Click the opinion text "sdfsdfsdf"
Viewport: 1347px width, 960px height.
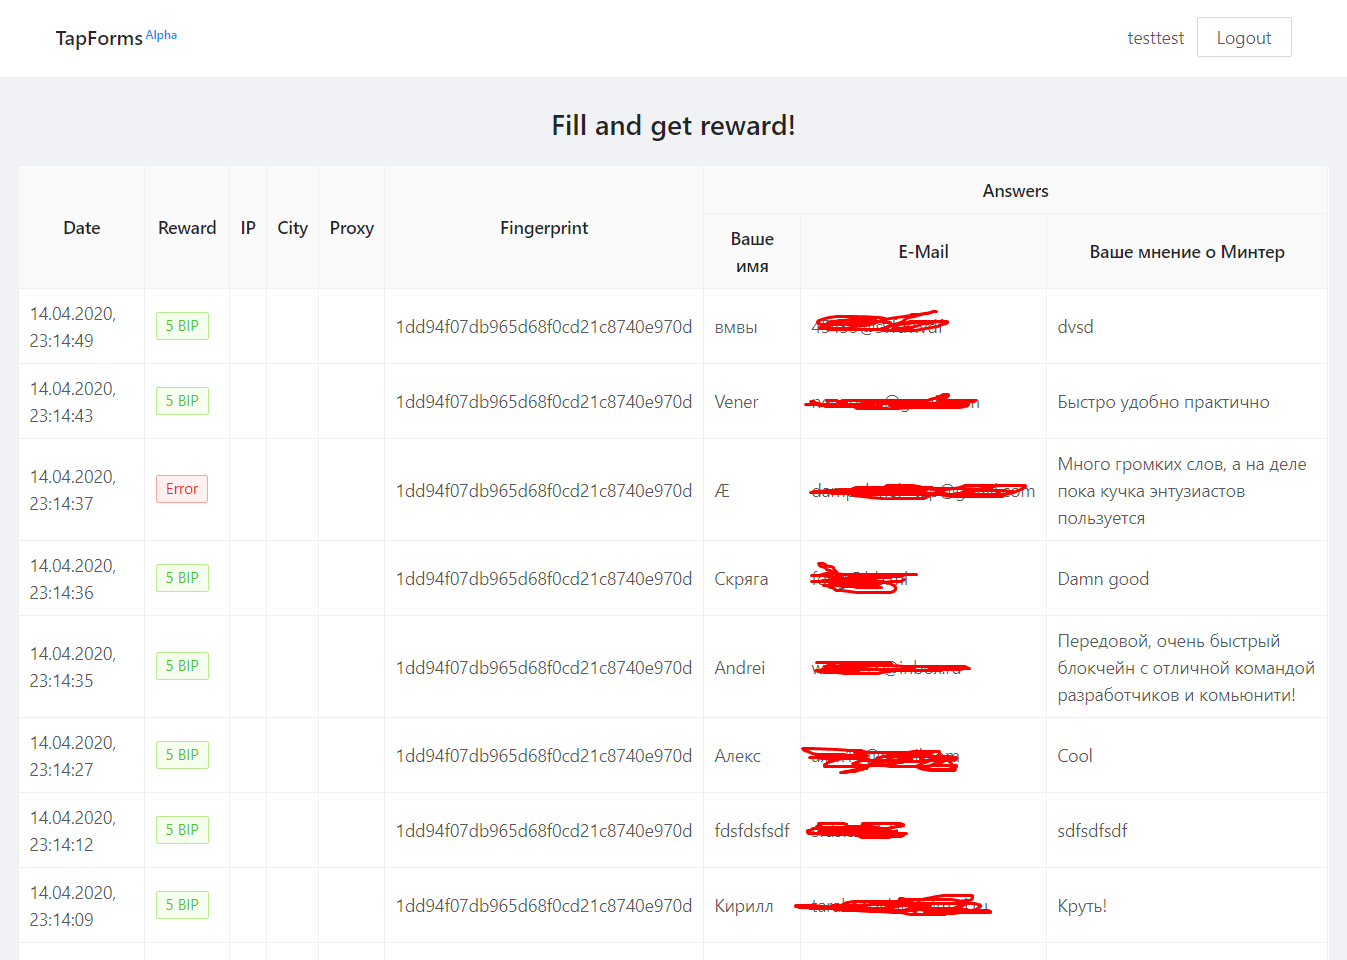(1092, 831)
